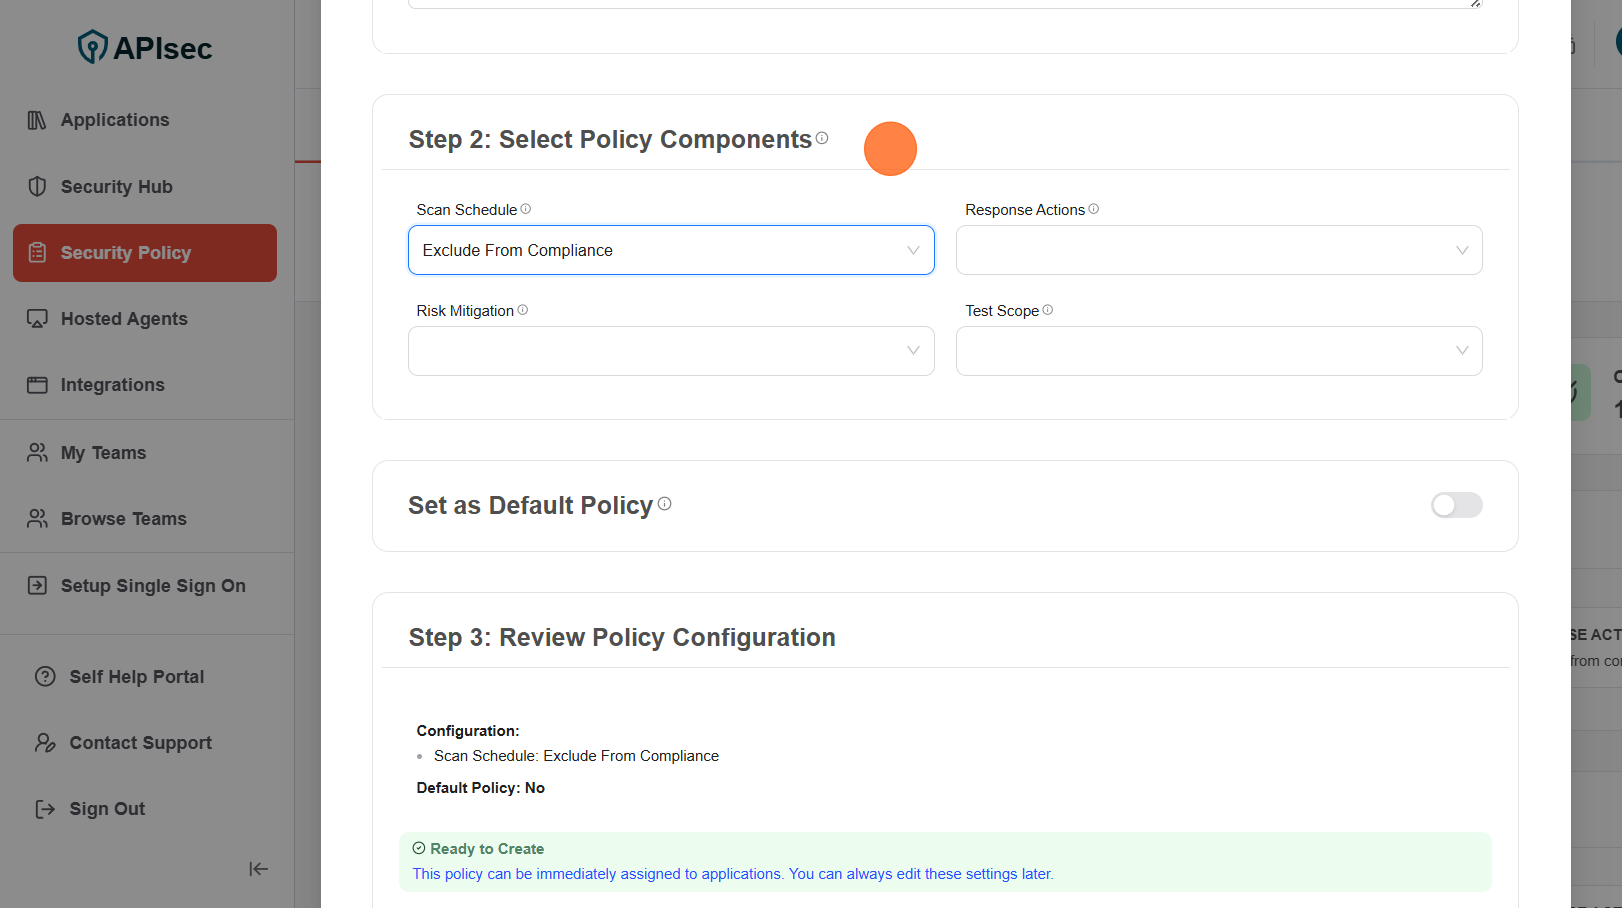1622x908 pixels.
Task: Click the Security Hub shield icon
Action: 37,187
